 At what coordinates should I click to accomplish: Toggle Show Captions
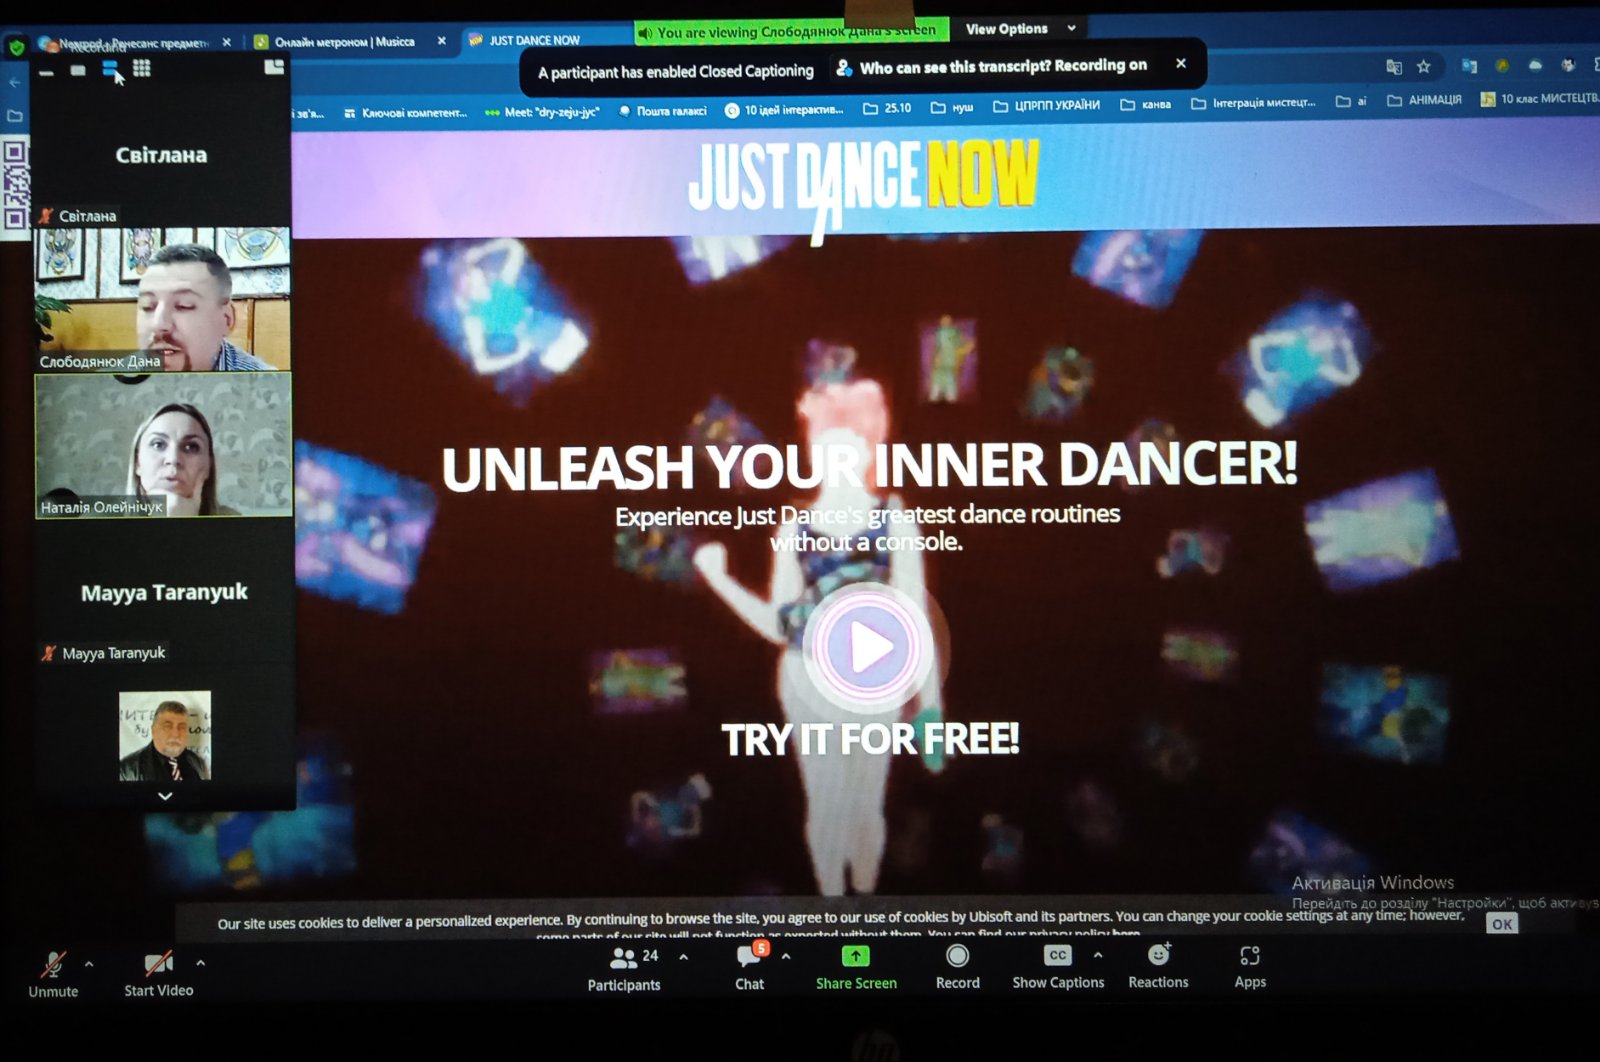(1057, 967)
